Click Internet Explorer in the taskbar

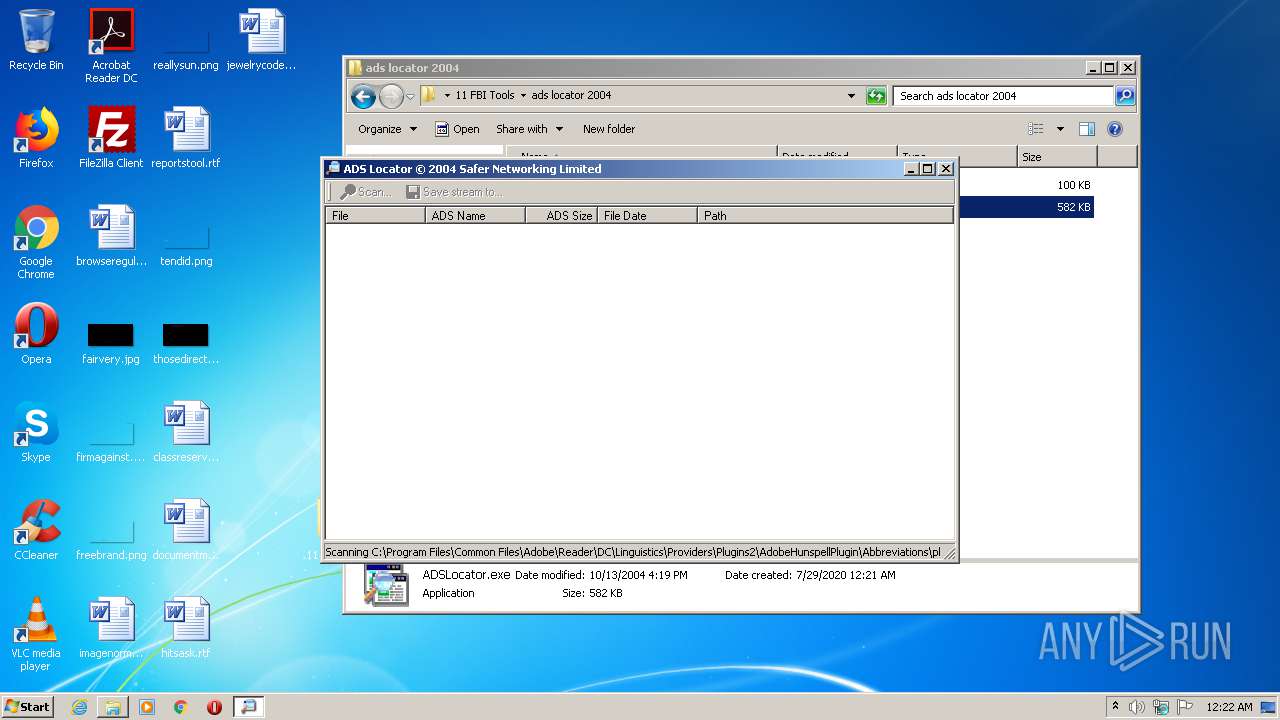click(x=79, y=707)
